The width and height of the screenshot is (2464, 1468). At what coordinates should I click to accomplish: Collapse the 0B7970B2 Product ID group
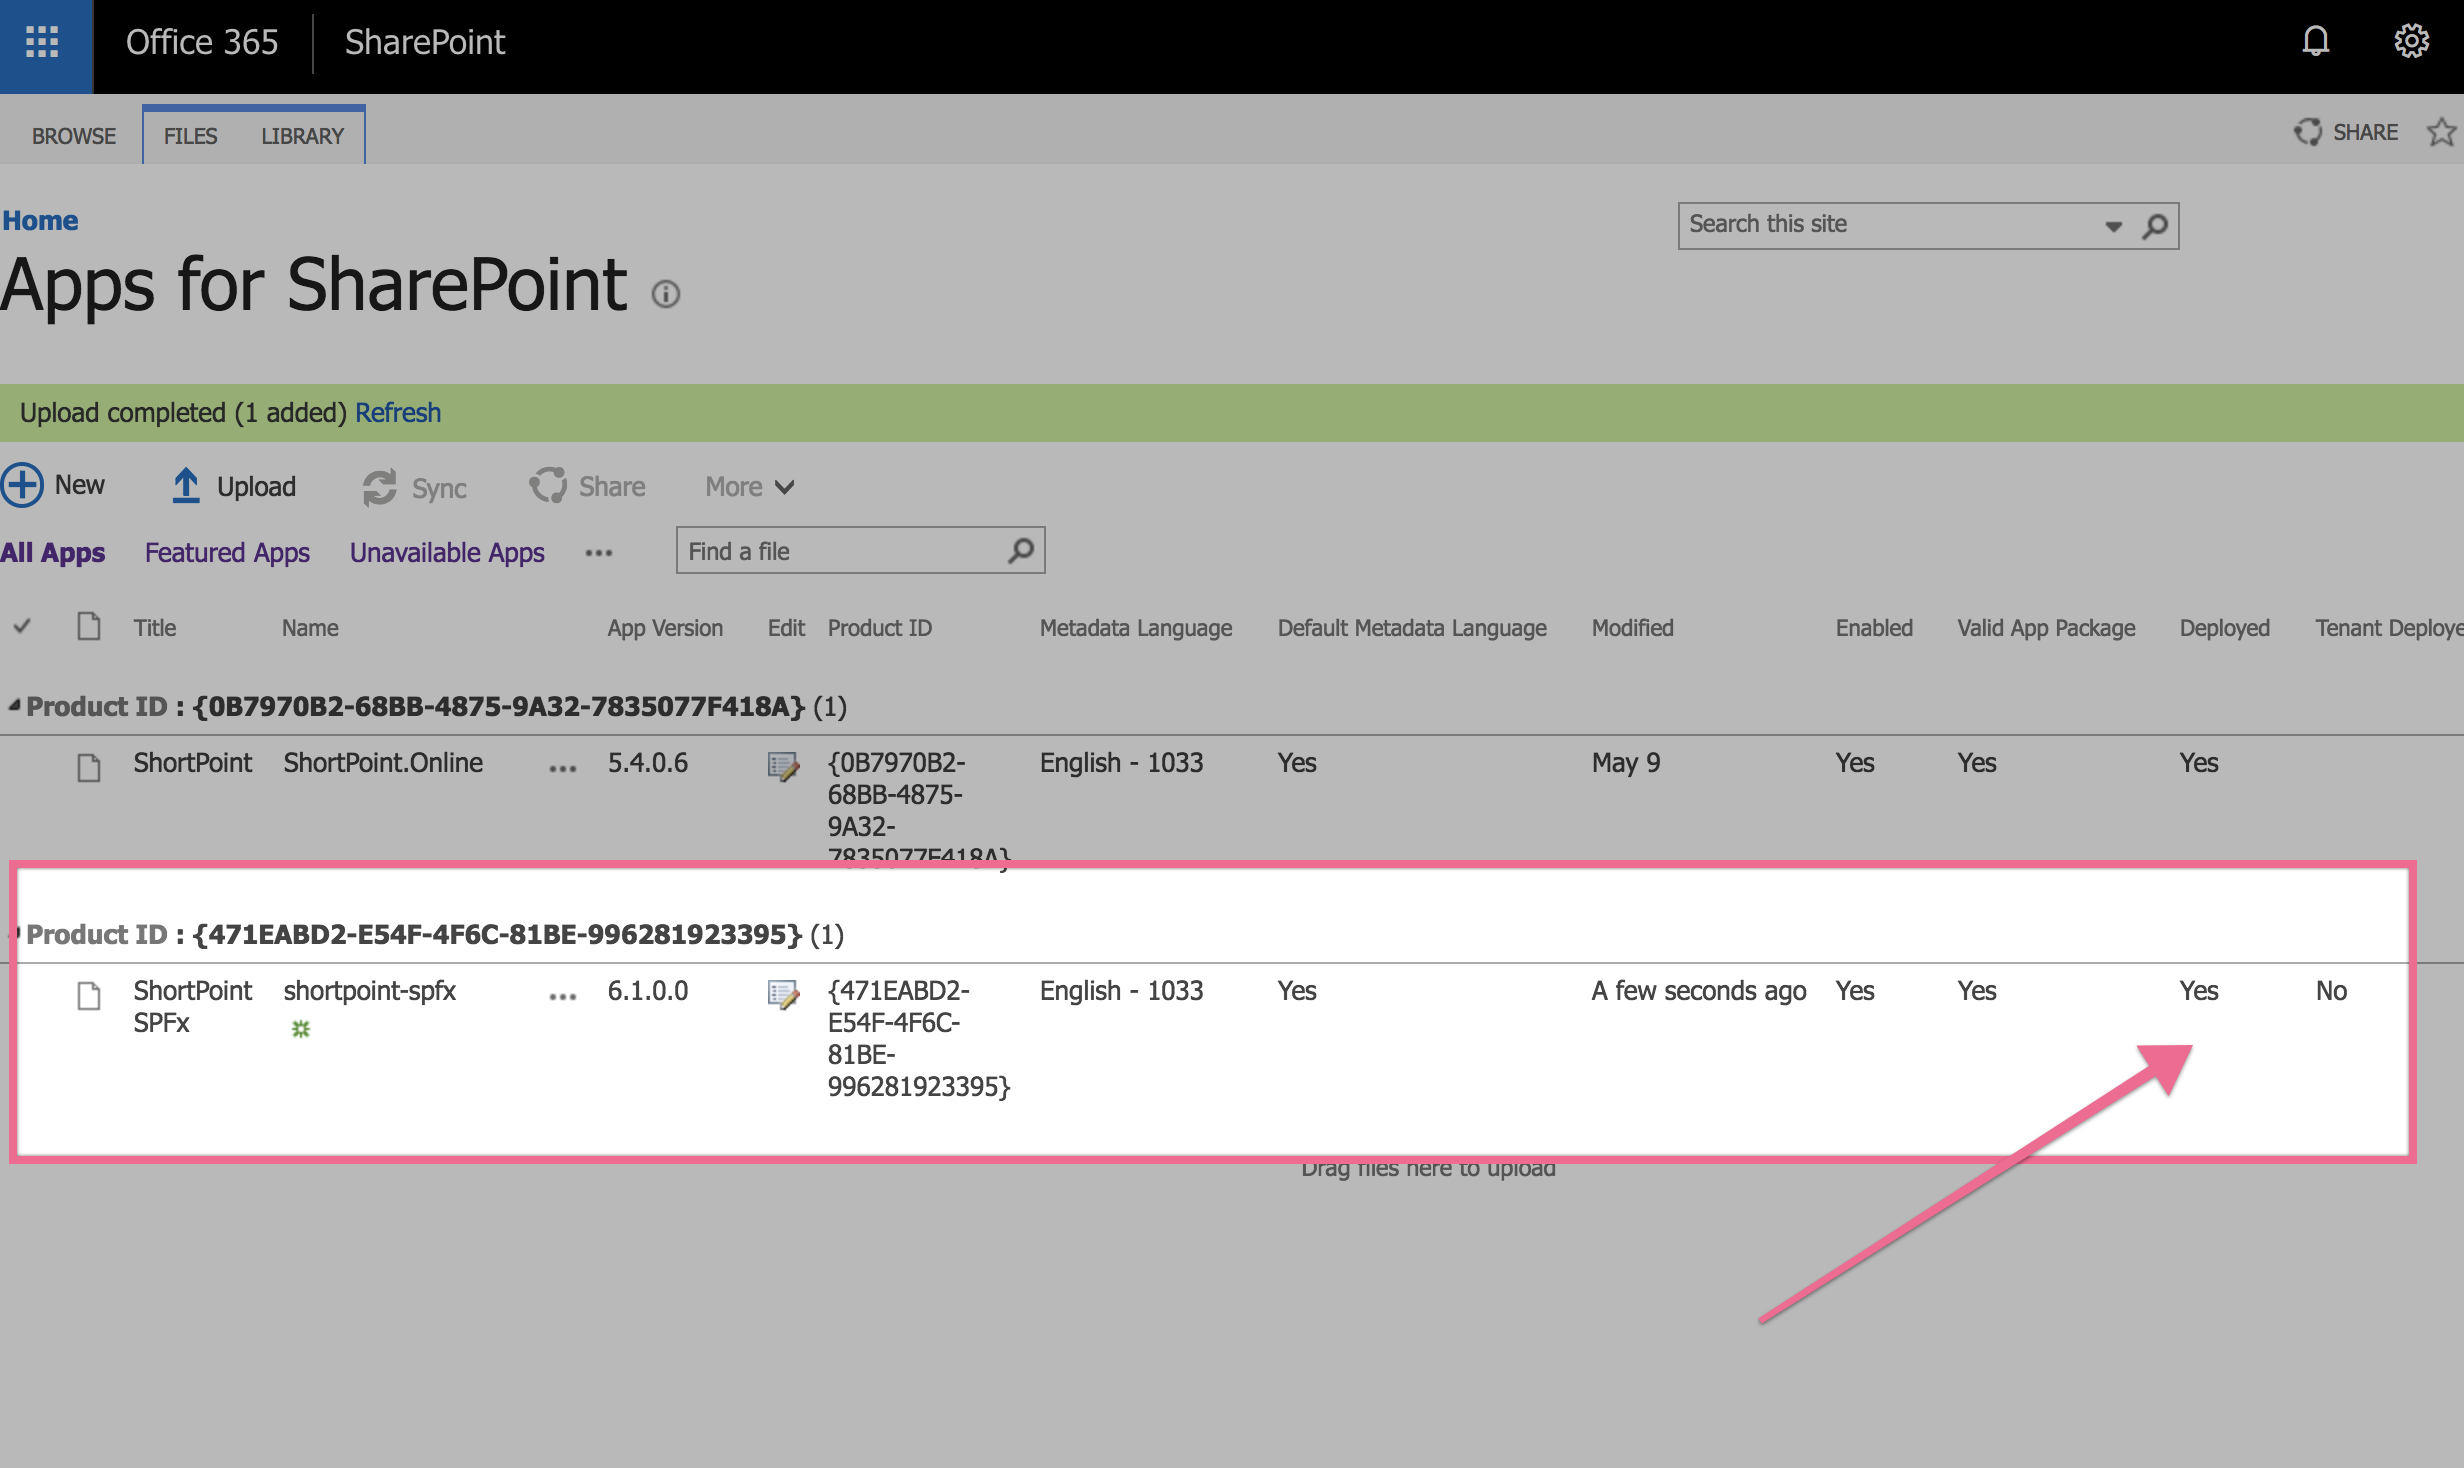click(14, 706)
